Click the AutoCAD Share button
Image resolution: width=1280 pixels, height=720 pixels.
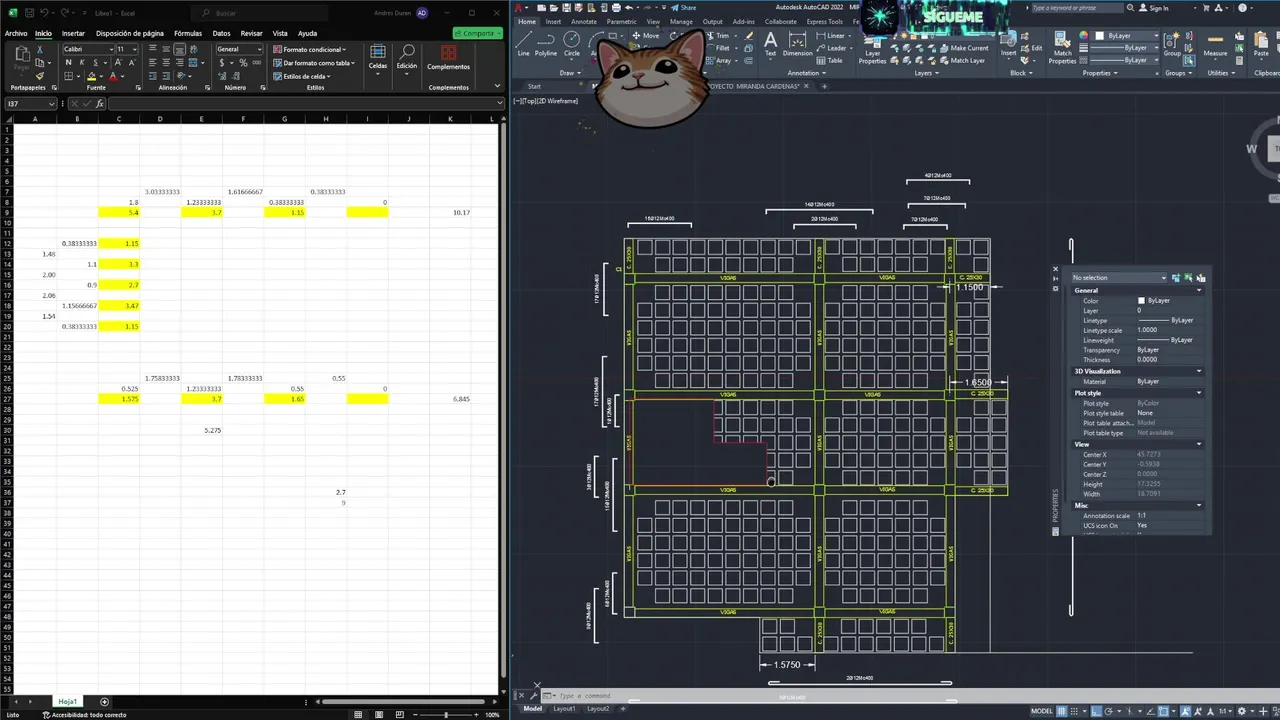684,7
